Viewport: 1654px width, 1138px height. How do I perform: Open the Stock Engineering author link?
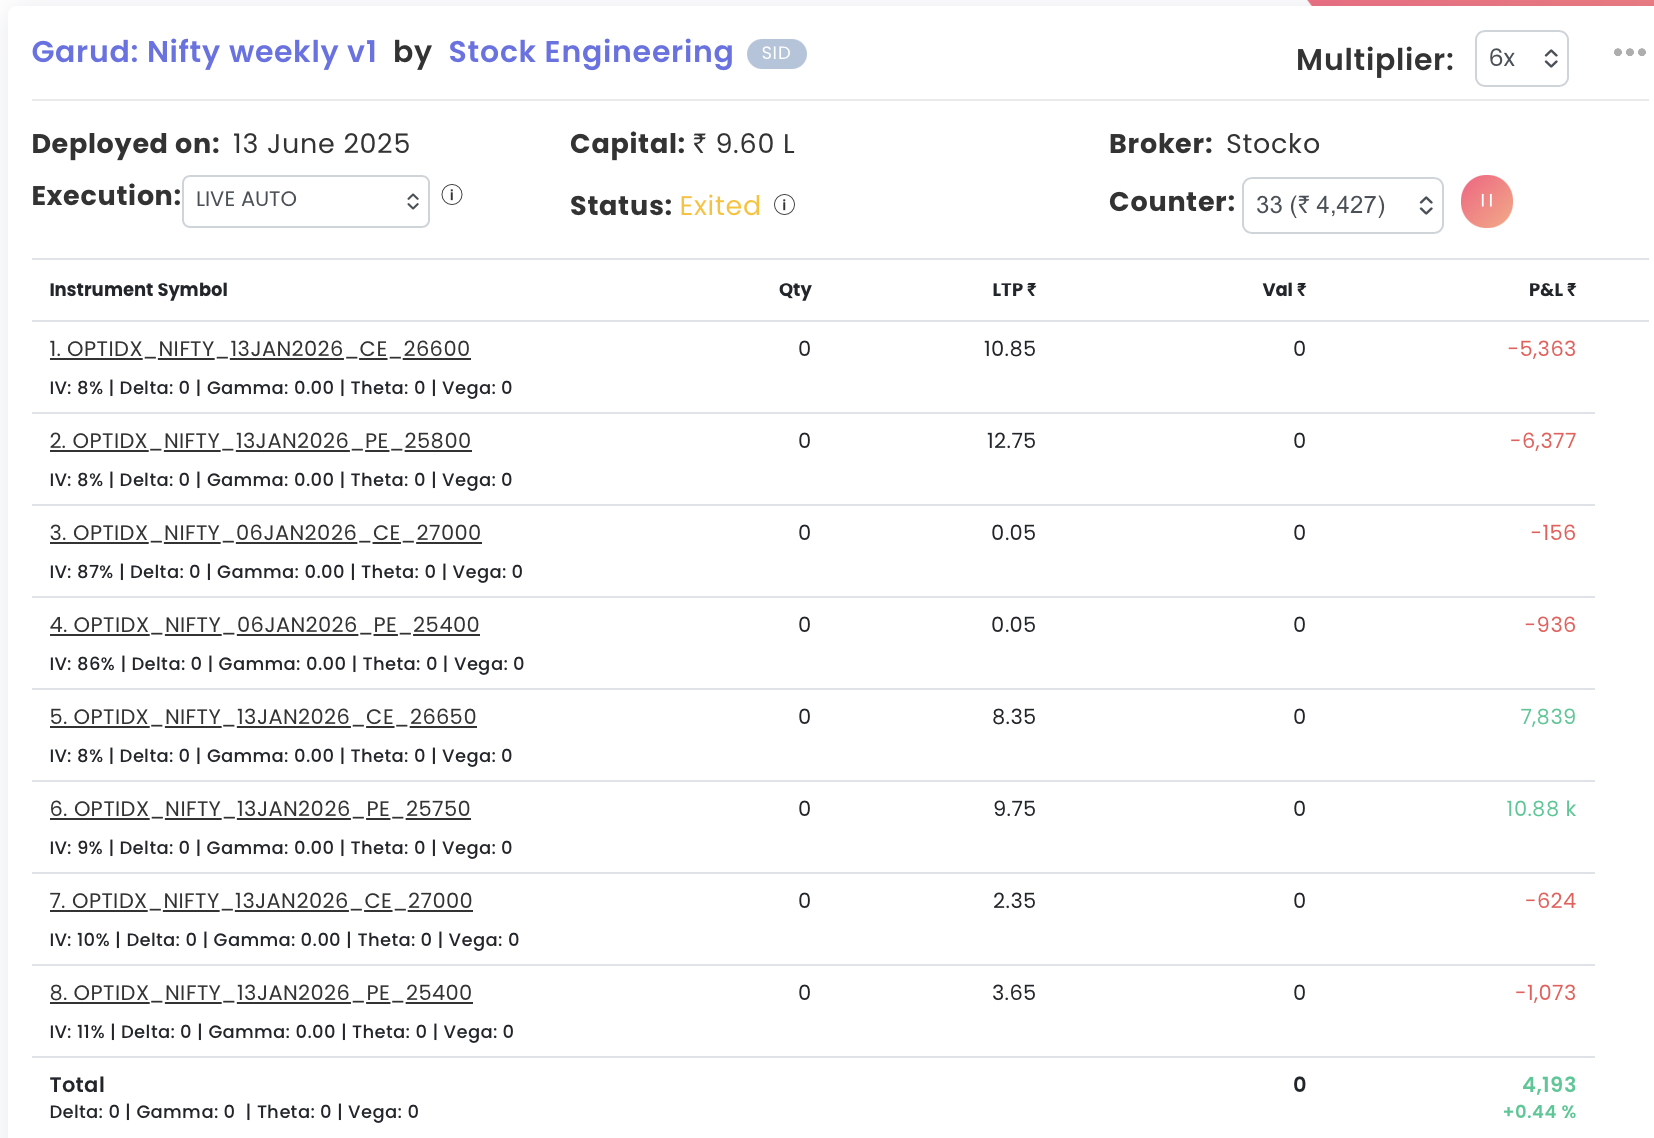click(590, 52)
